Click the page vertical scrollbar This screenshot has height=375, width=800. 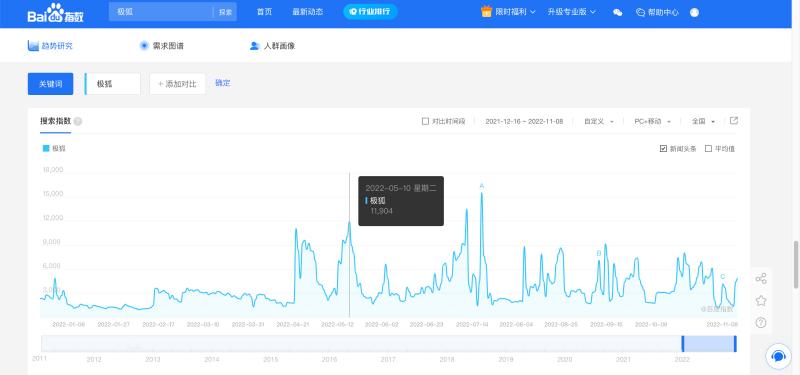(796, 265)
